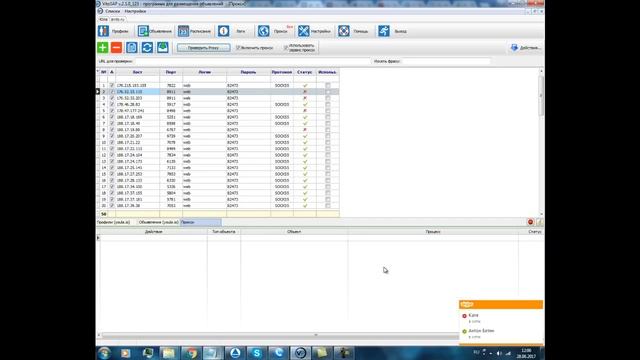
Task: Click the blue refresh arrows icon
Action: coord(147,47)
